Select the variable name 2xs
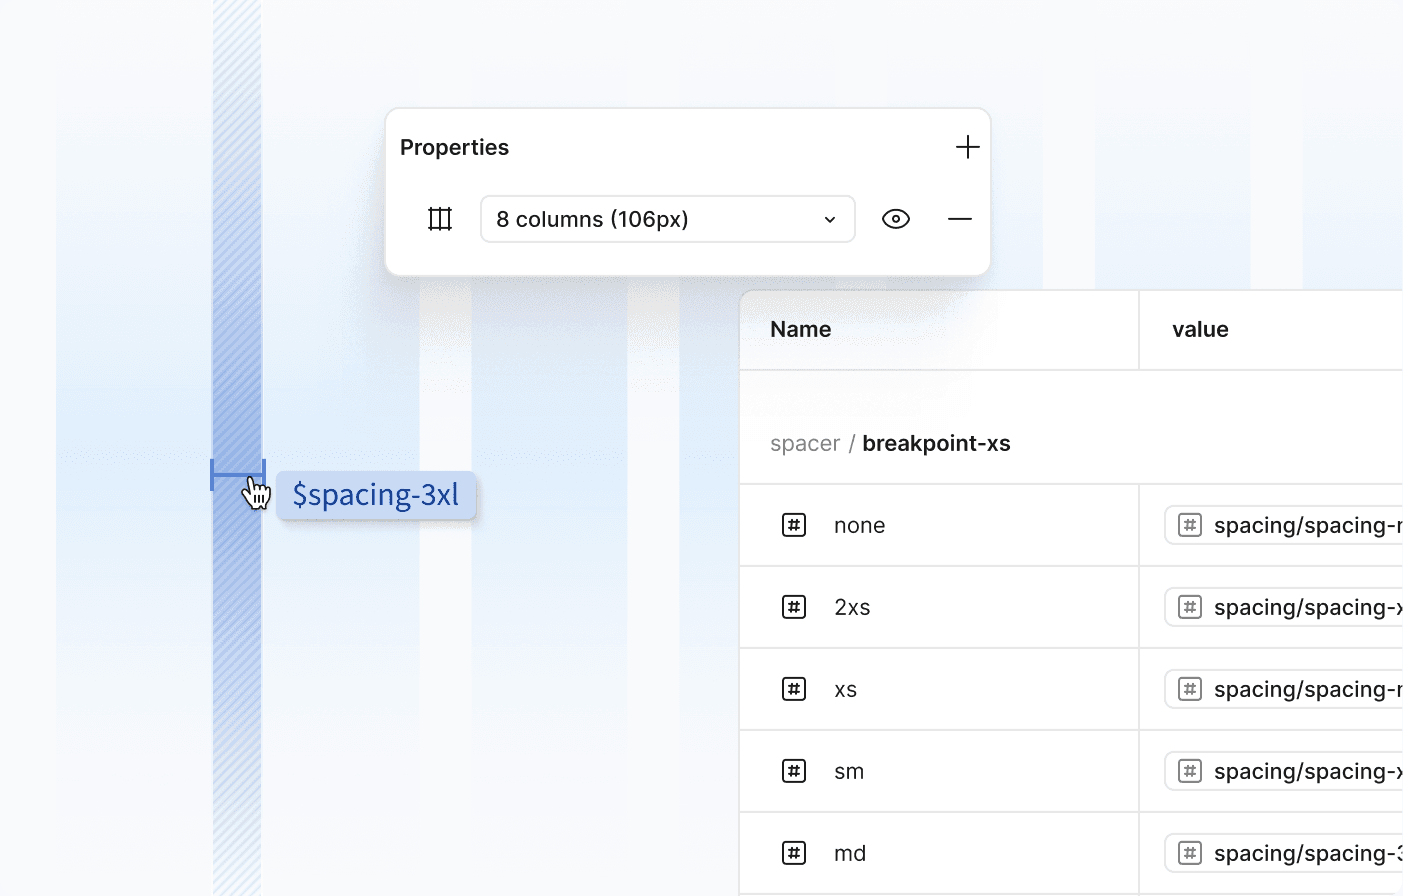Image resolution: width=1403 pixels, height=896 pixels. click(852, 608)
